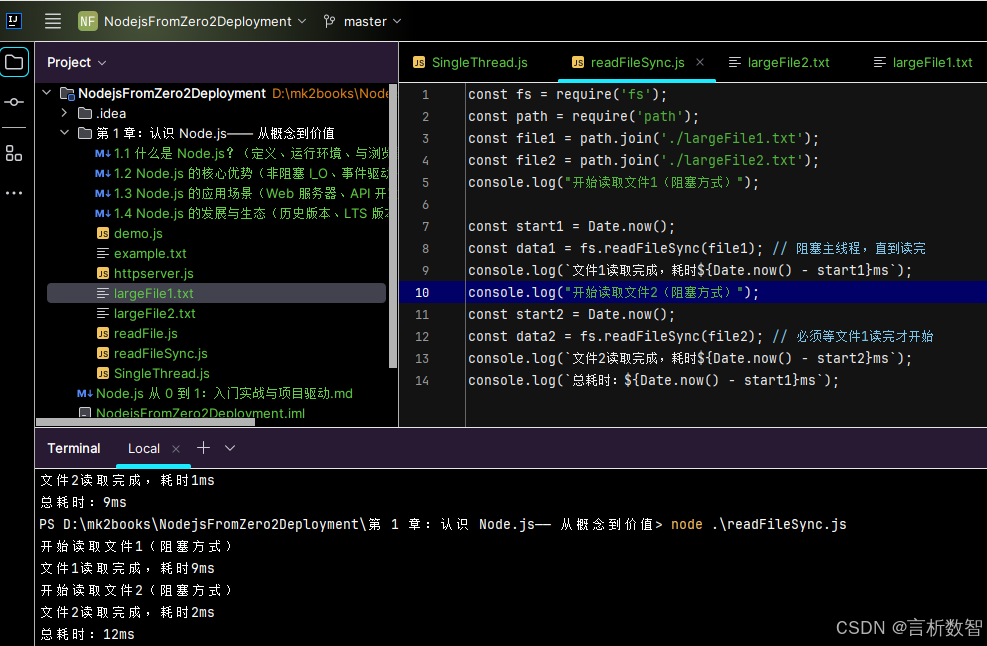Click the text icon on largeFile2.txt tab
987x646 pixels.
tap(735, 62)
